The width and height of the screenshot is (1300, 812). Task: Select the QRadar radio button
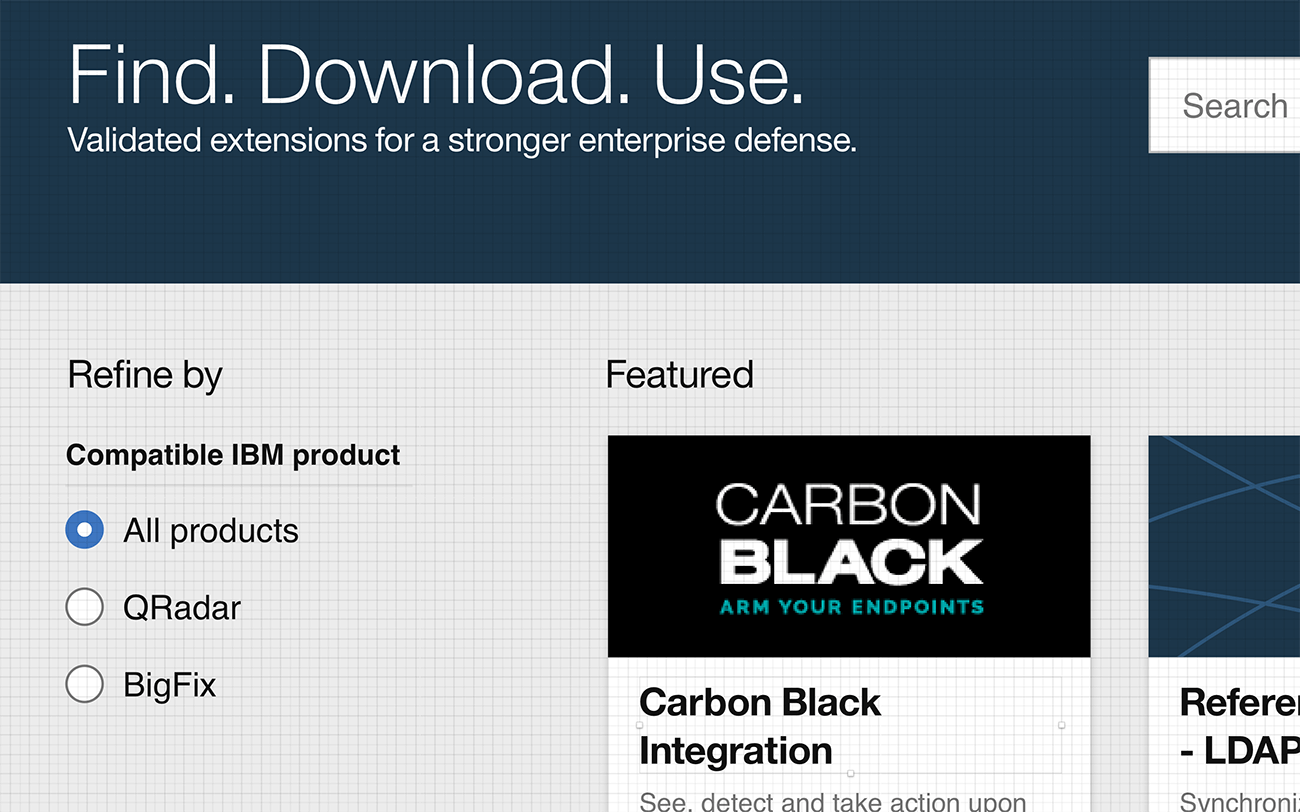pos(85,606)
